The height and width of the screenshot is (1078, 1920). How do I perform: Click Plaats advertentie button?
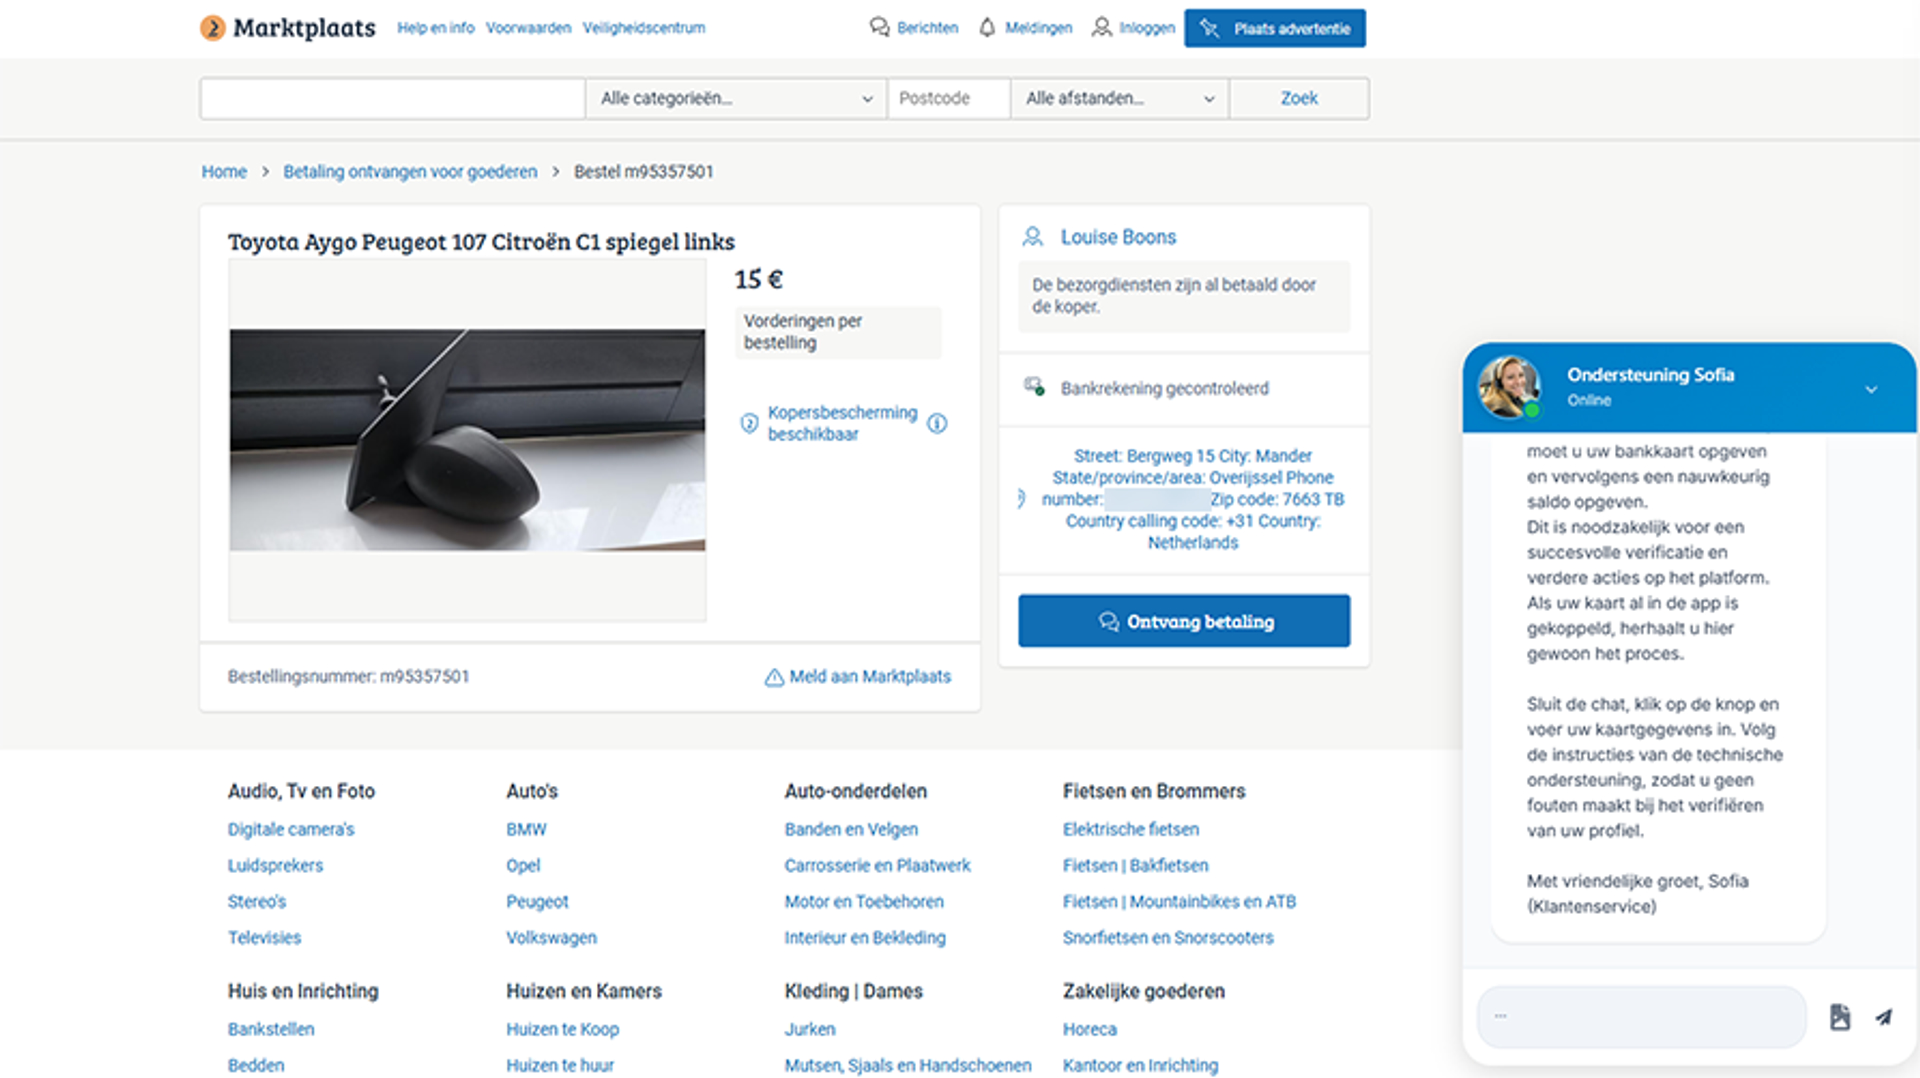(1274, 28)
